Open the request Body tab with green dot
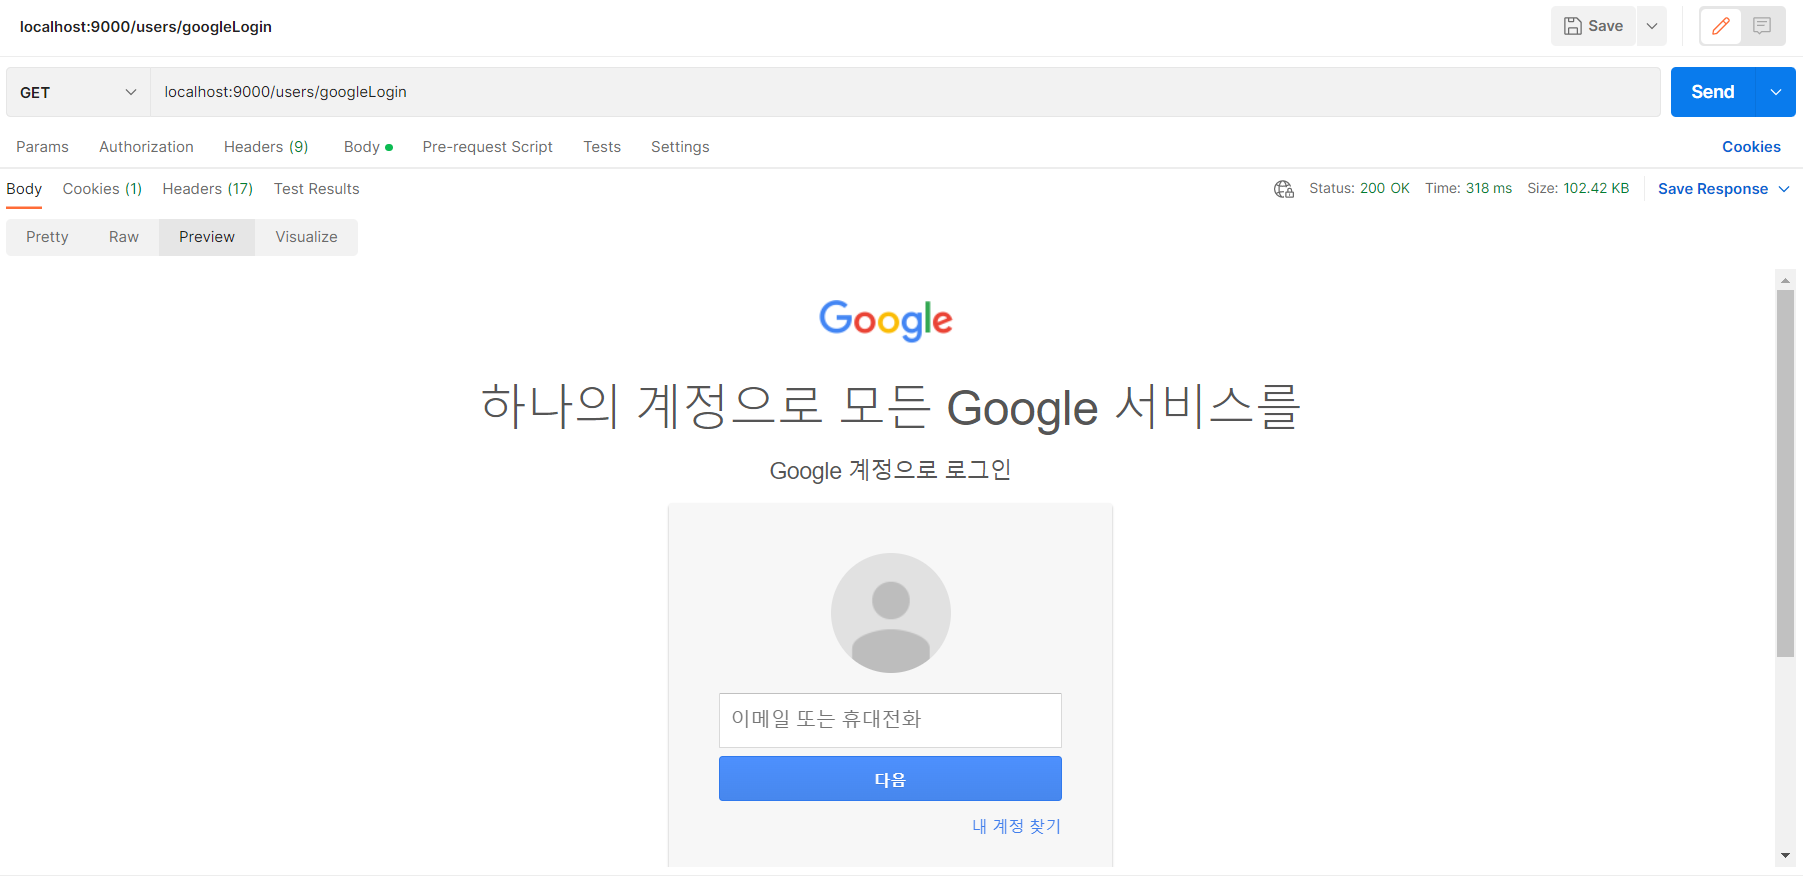Screen dimensions: 1803x883 [368, 147]
